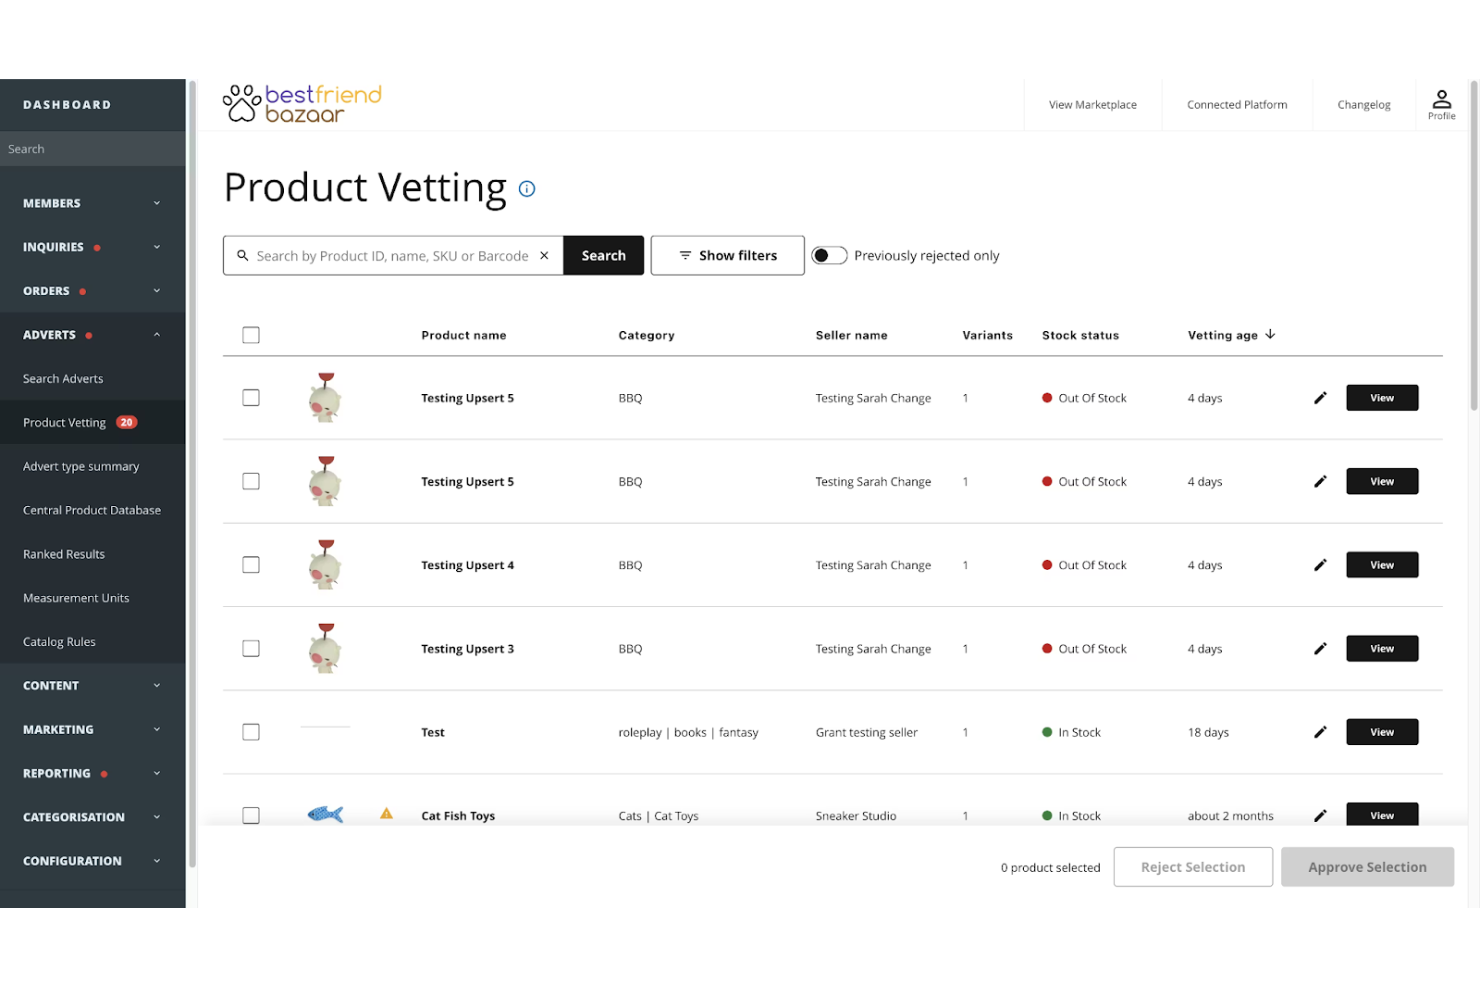The height and width of the screenshot is (987, 1480).
Task: Open the Product Vetting info tooltip
Action: pos(527,189)
